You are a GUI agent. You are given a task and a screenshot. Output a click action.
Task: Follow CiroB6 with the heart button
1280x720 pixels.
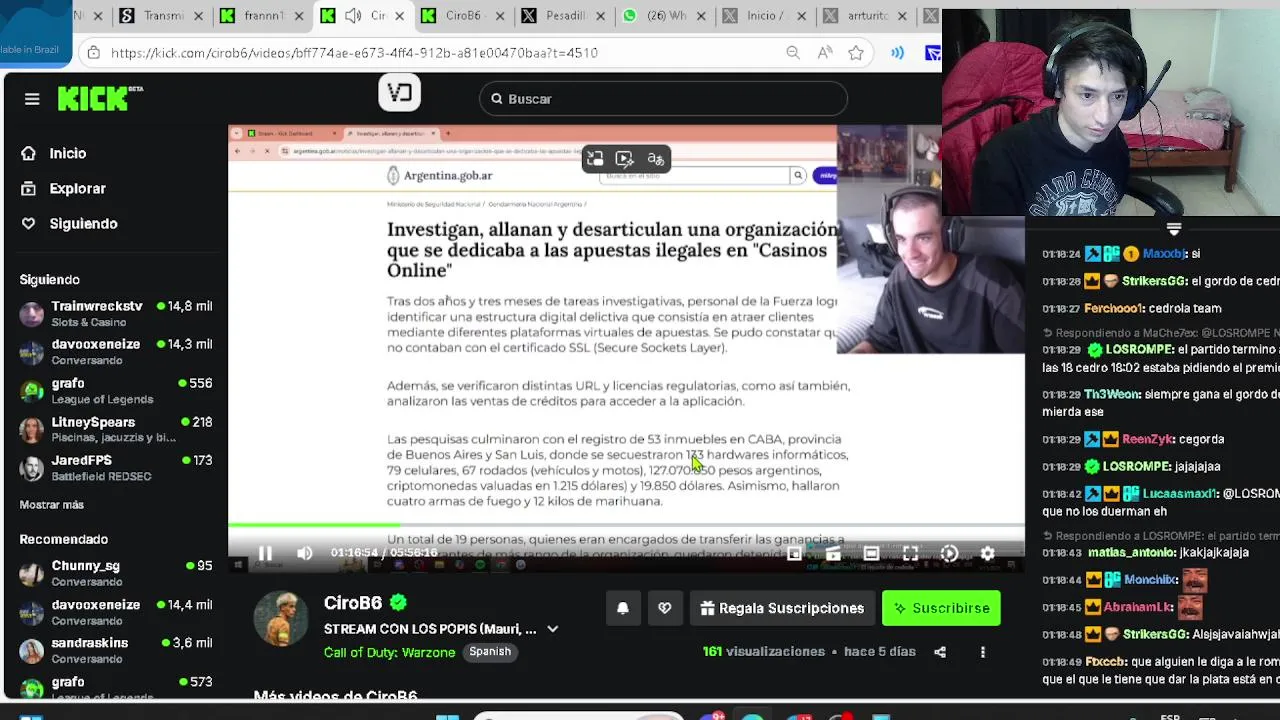coord(665,608)
